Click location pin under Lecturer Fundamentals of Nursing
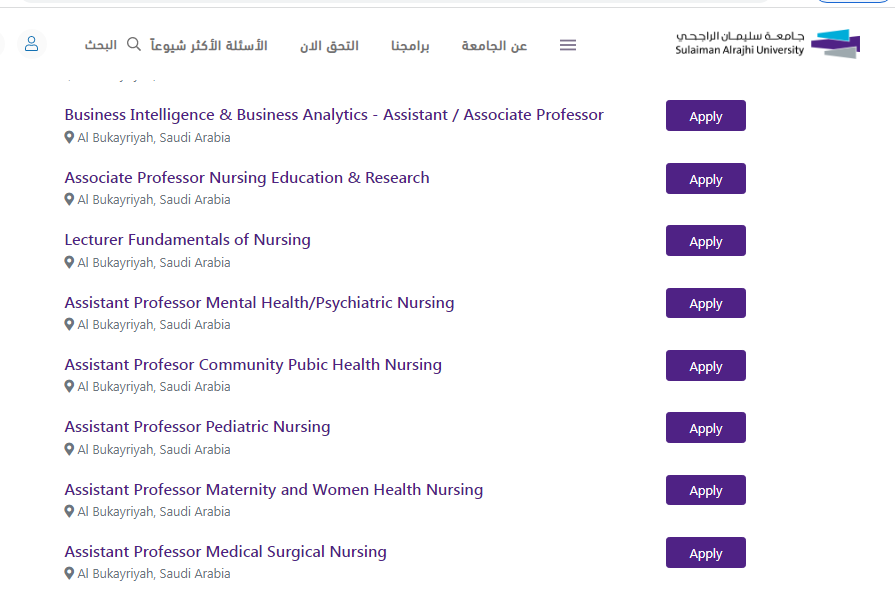 click(69, 262)
